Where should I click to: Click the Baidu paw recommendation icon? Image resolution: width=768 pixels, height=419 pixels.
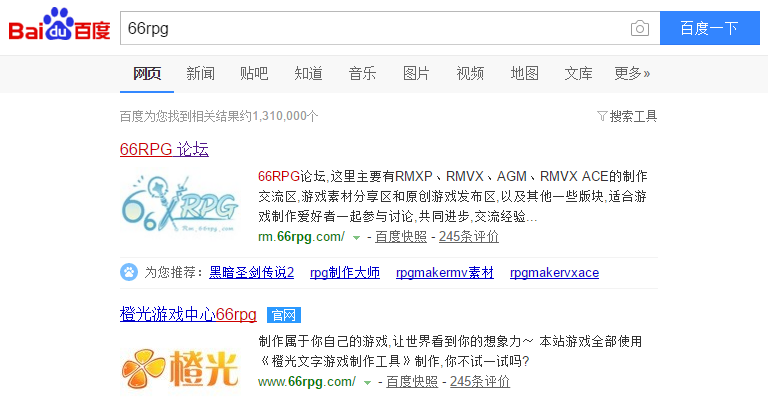point(129,272)
